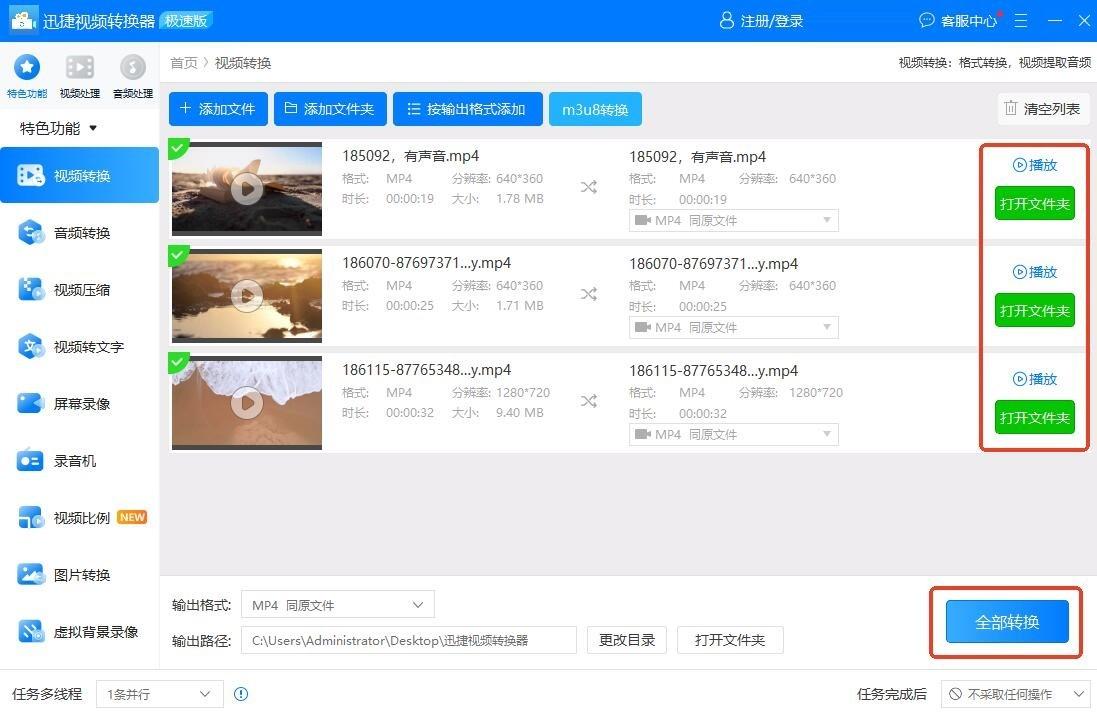Click the 视频处理 icon in top-left tabs
The height and width of the screenshot is (716, 1097).
[x=79, y=68]
